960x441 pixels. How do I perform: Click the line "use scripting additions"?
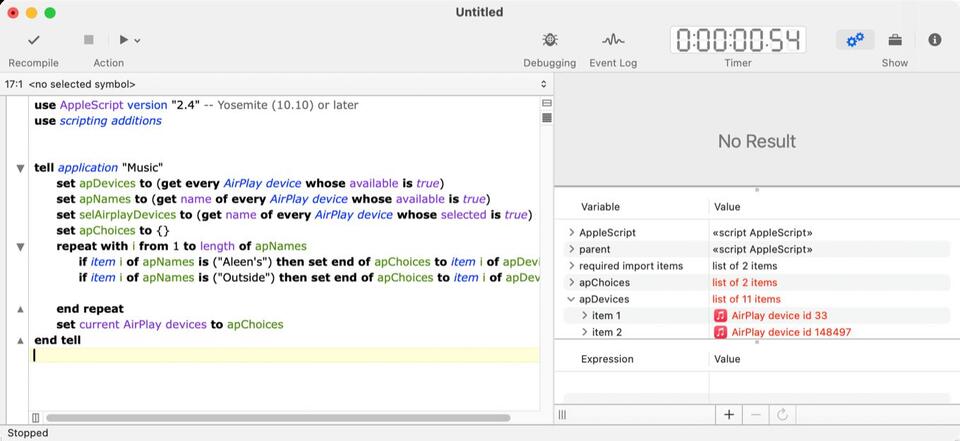[x=98, y=121]
